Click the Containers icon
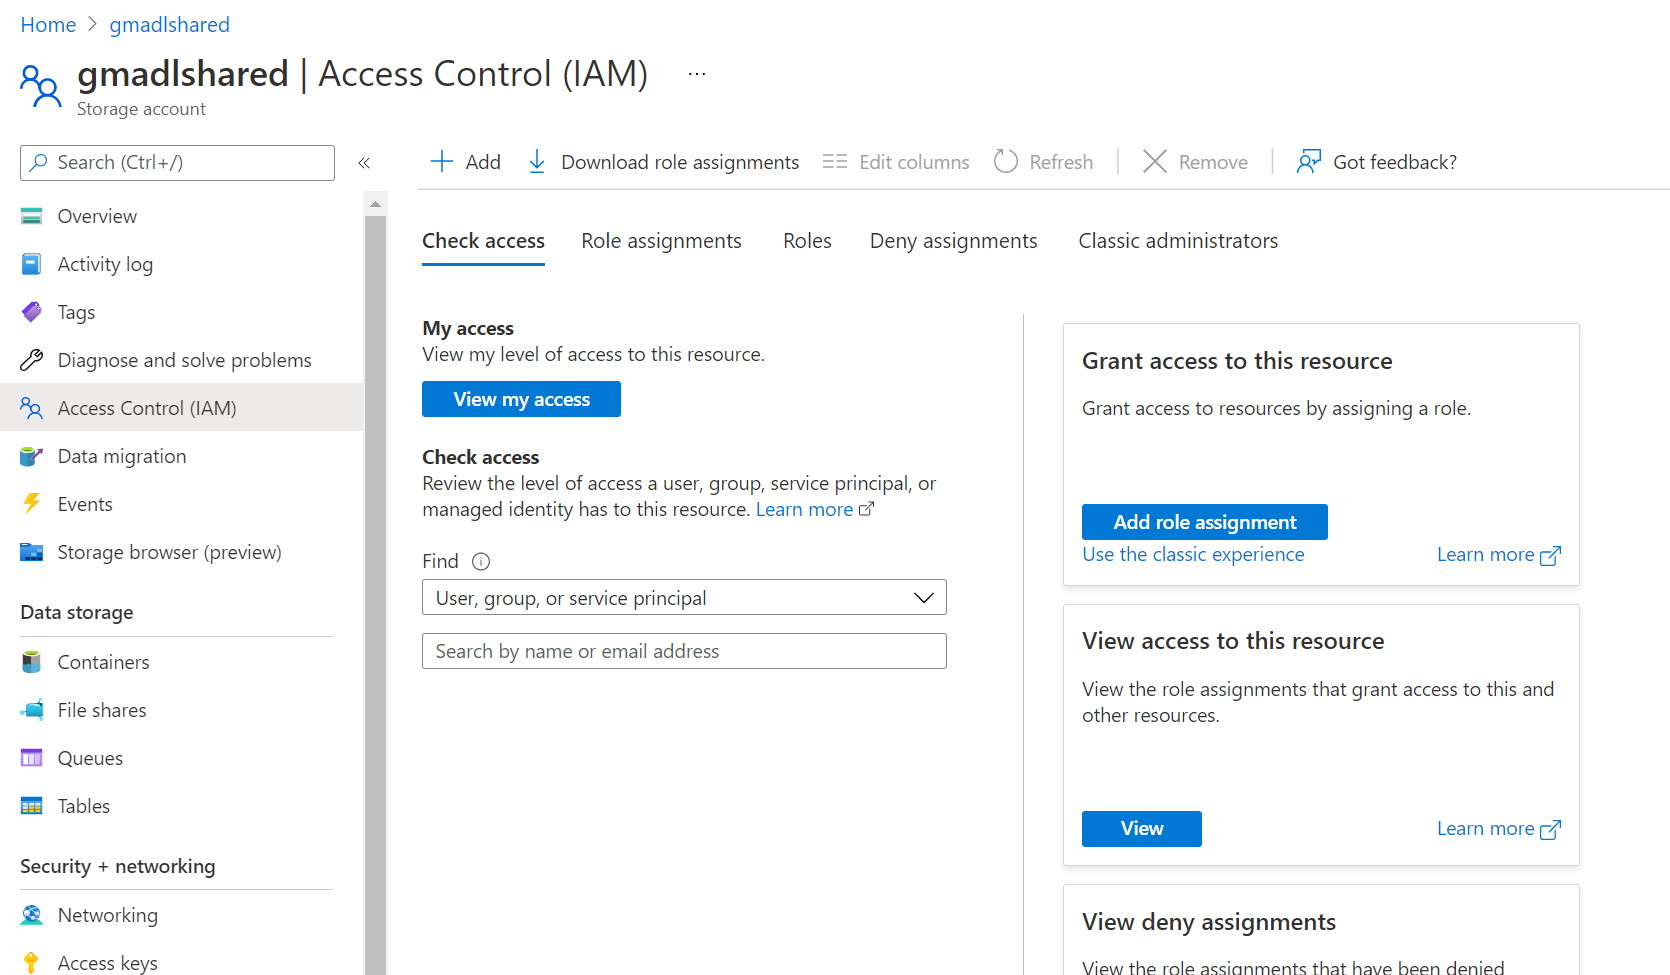This screenshot has height=975, width=1670. (32, 662)
